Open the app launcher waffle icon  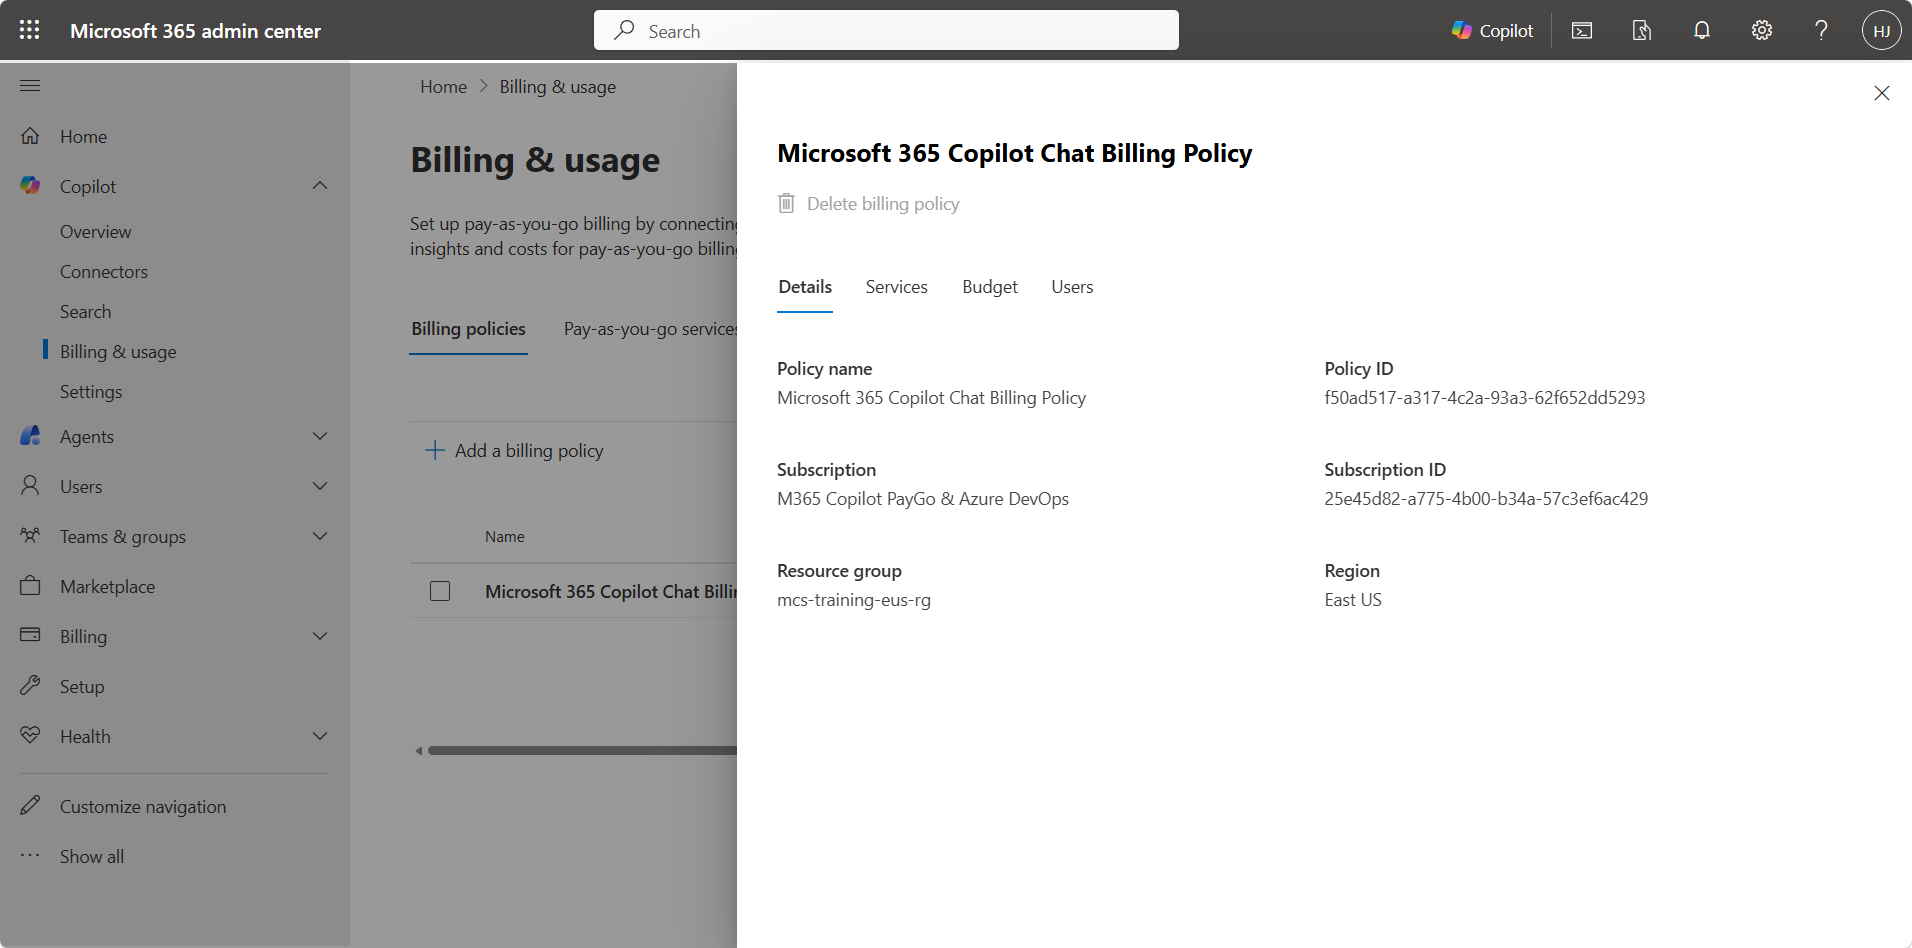30,30
